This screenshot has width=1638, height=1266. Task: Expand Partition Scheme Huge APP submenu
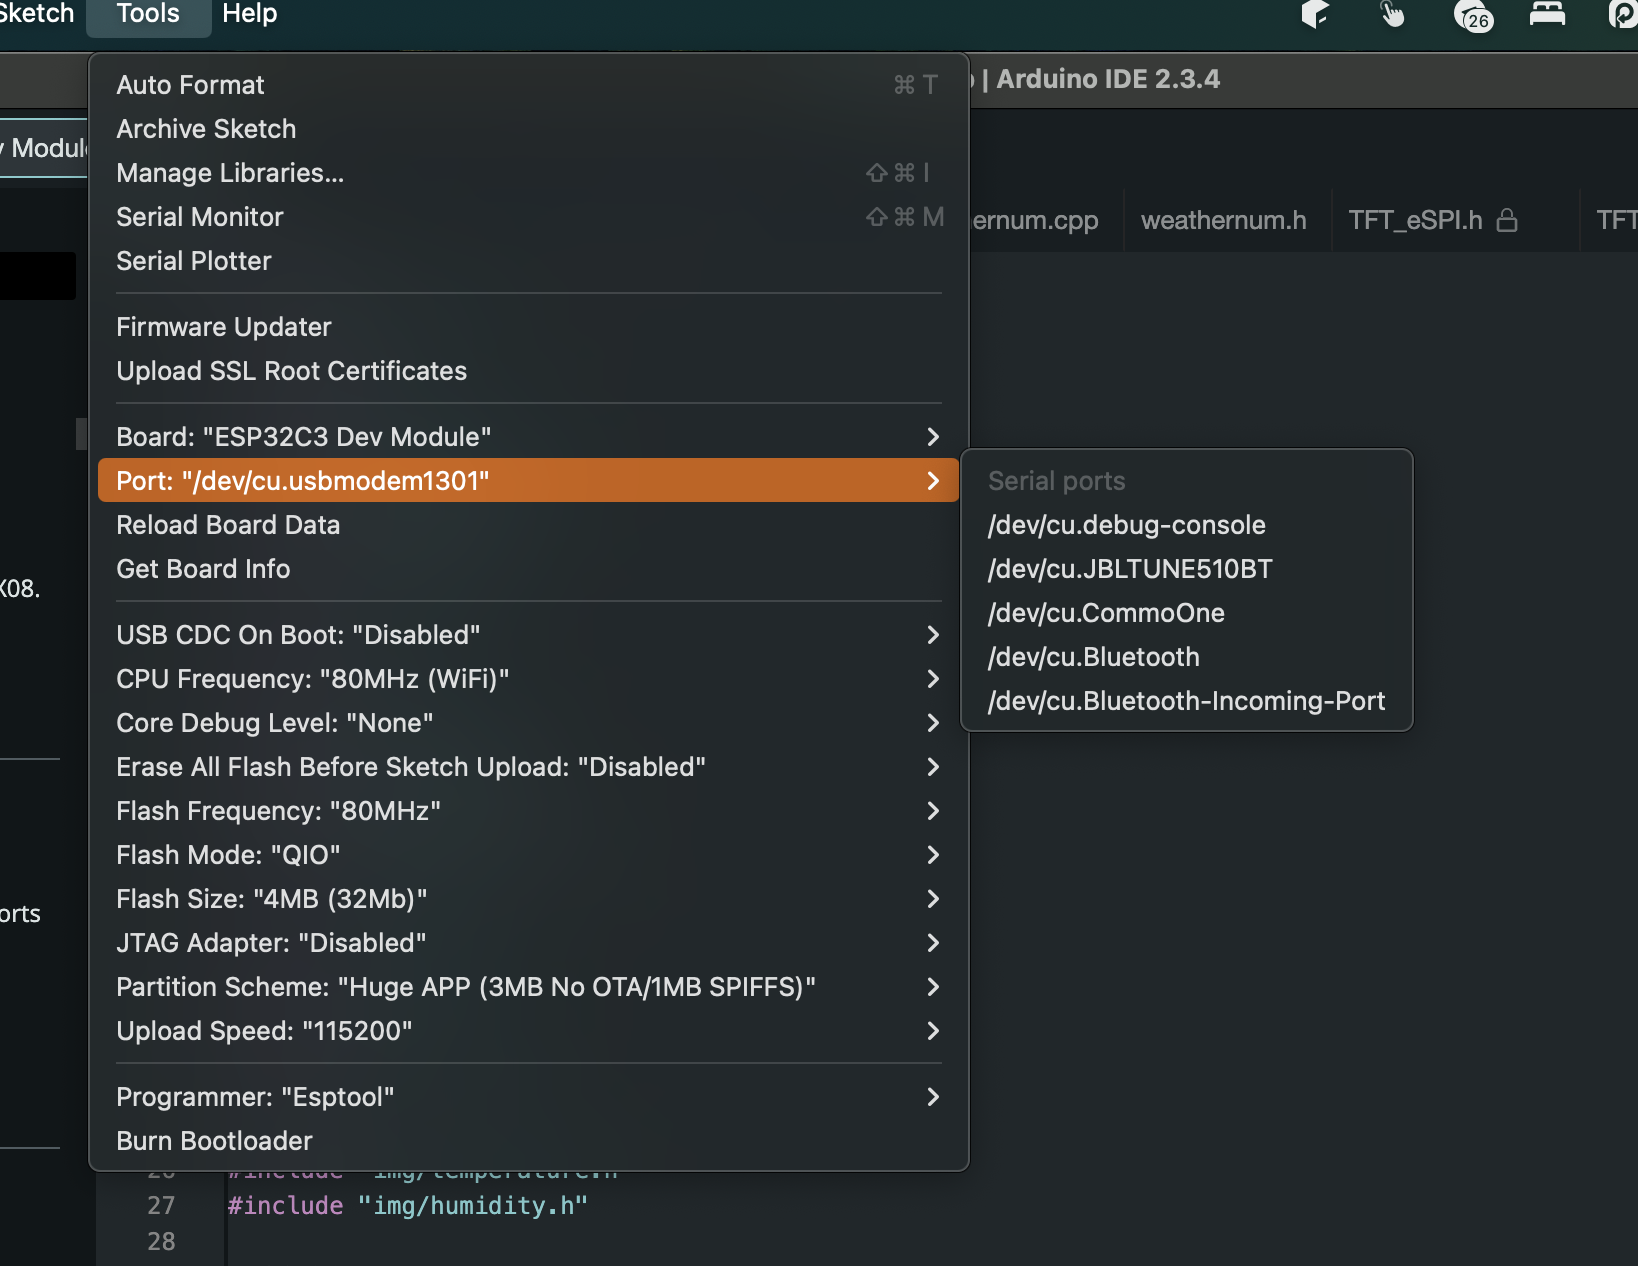pyautogui.click(x=529, y=987)
